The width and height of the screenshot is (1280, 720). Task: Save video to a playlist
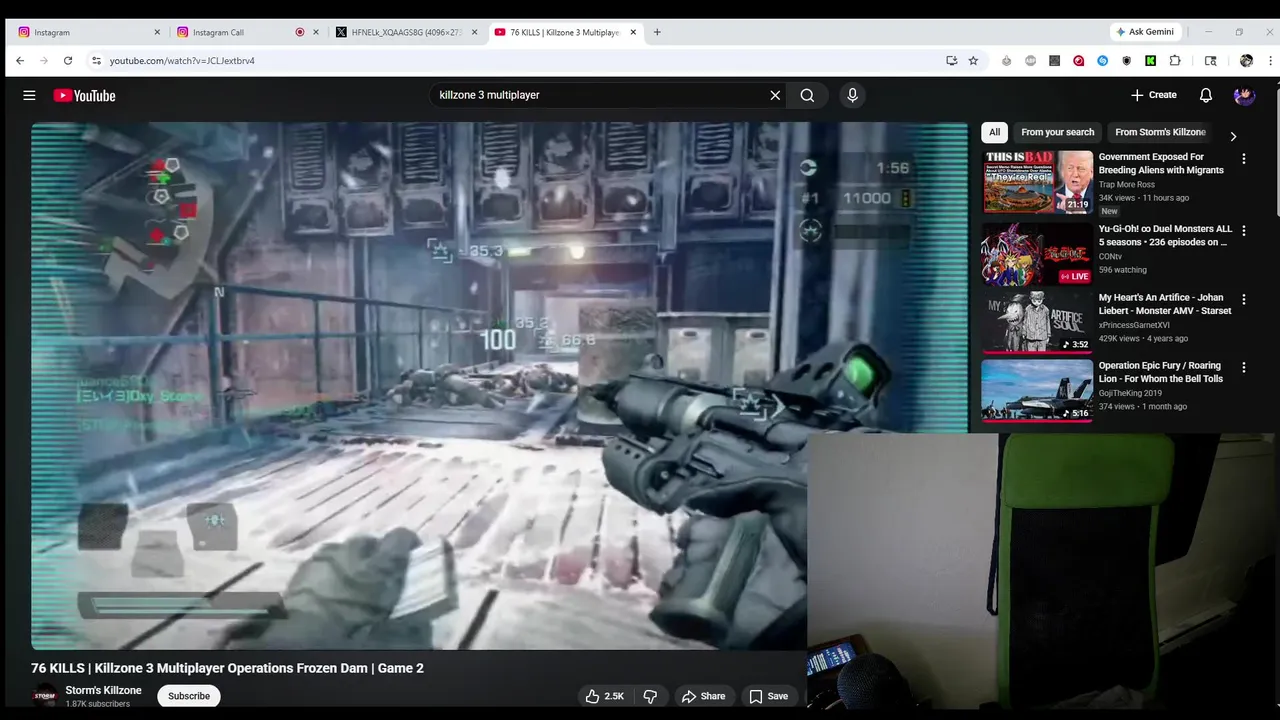click(768, 696)
